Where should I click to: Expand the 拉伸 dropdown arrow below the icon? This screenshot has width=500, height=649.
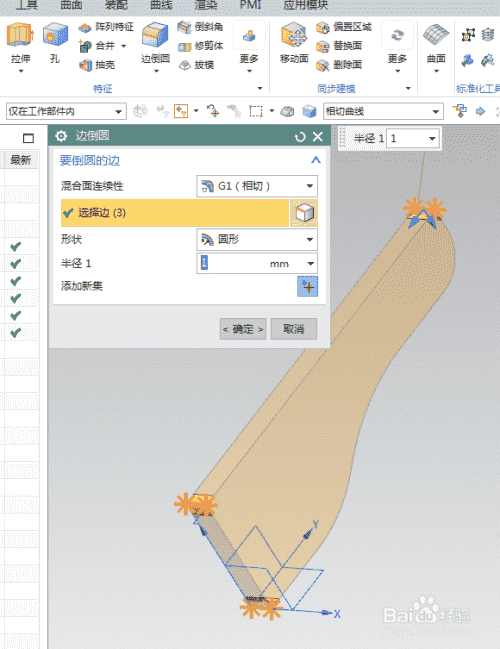pyautogui.click(x=21, y=72)
